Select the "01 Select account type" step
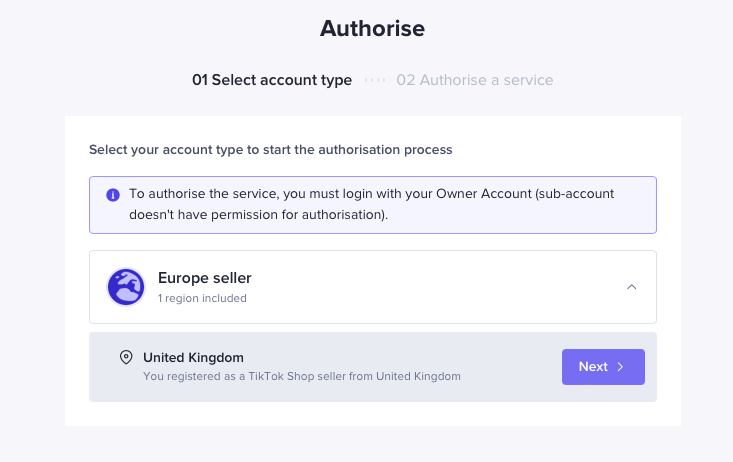 (272, 80)
